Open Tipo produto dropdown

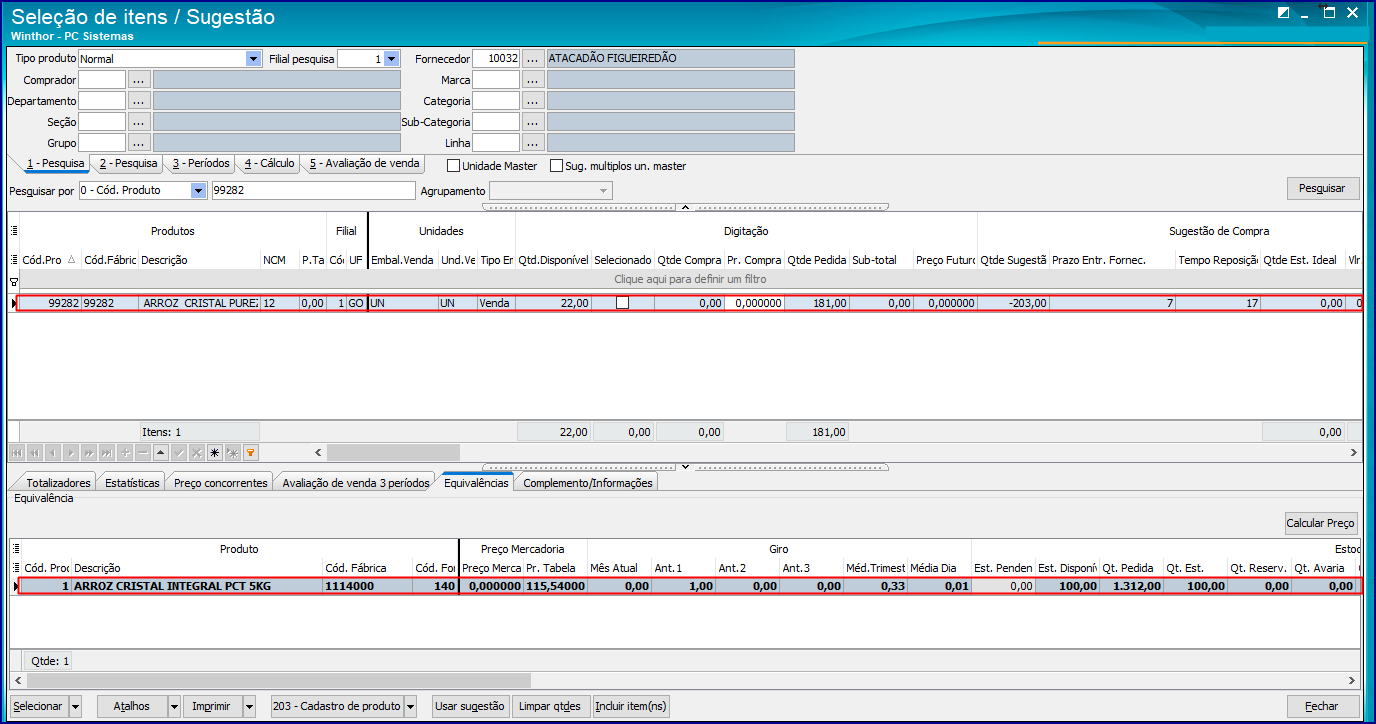(253, 59)
